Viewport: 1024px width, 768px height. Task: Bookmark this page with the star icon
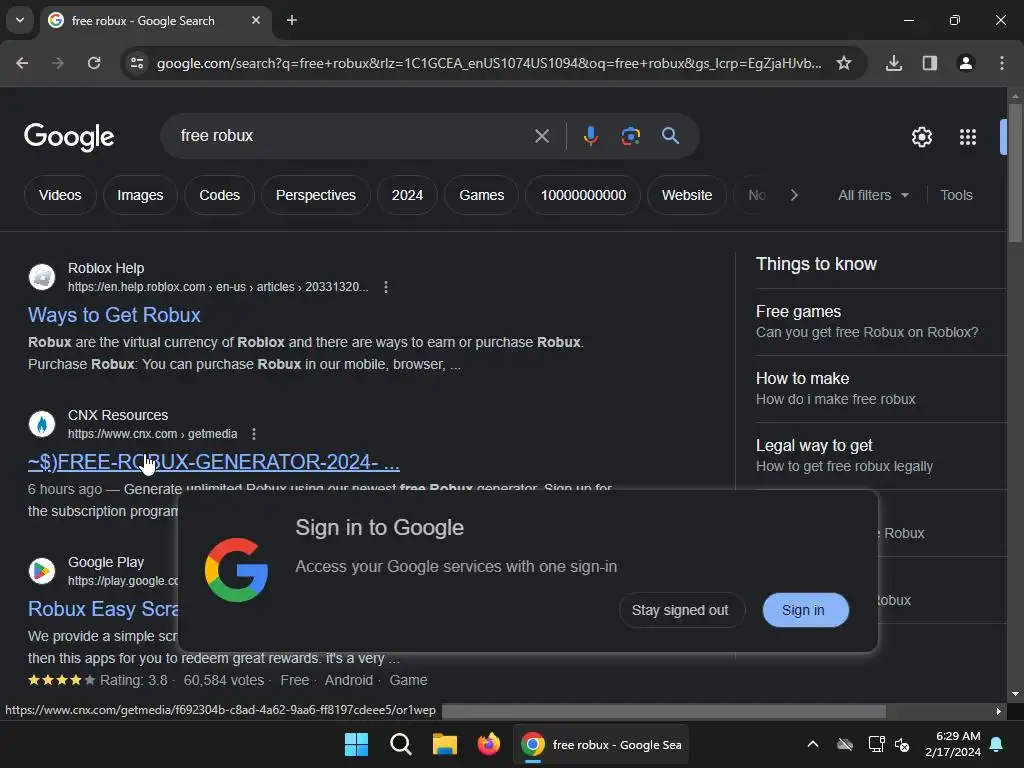[x=844, y=63]
